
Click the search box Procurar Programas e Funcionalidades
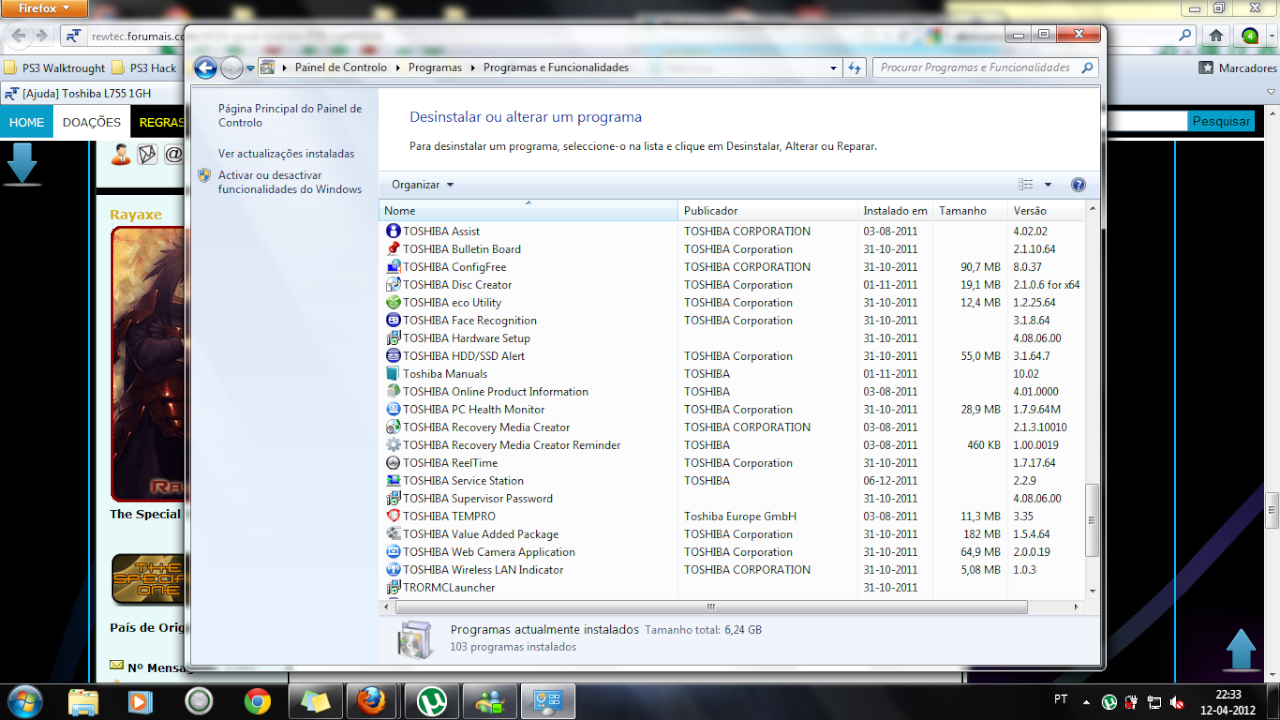(984, 68)
